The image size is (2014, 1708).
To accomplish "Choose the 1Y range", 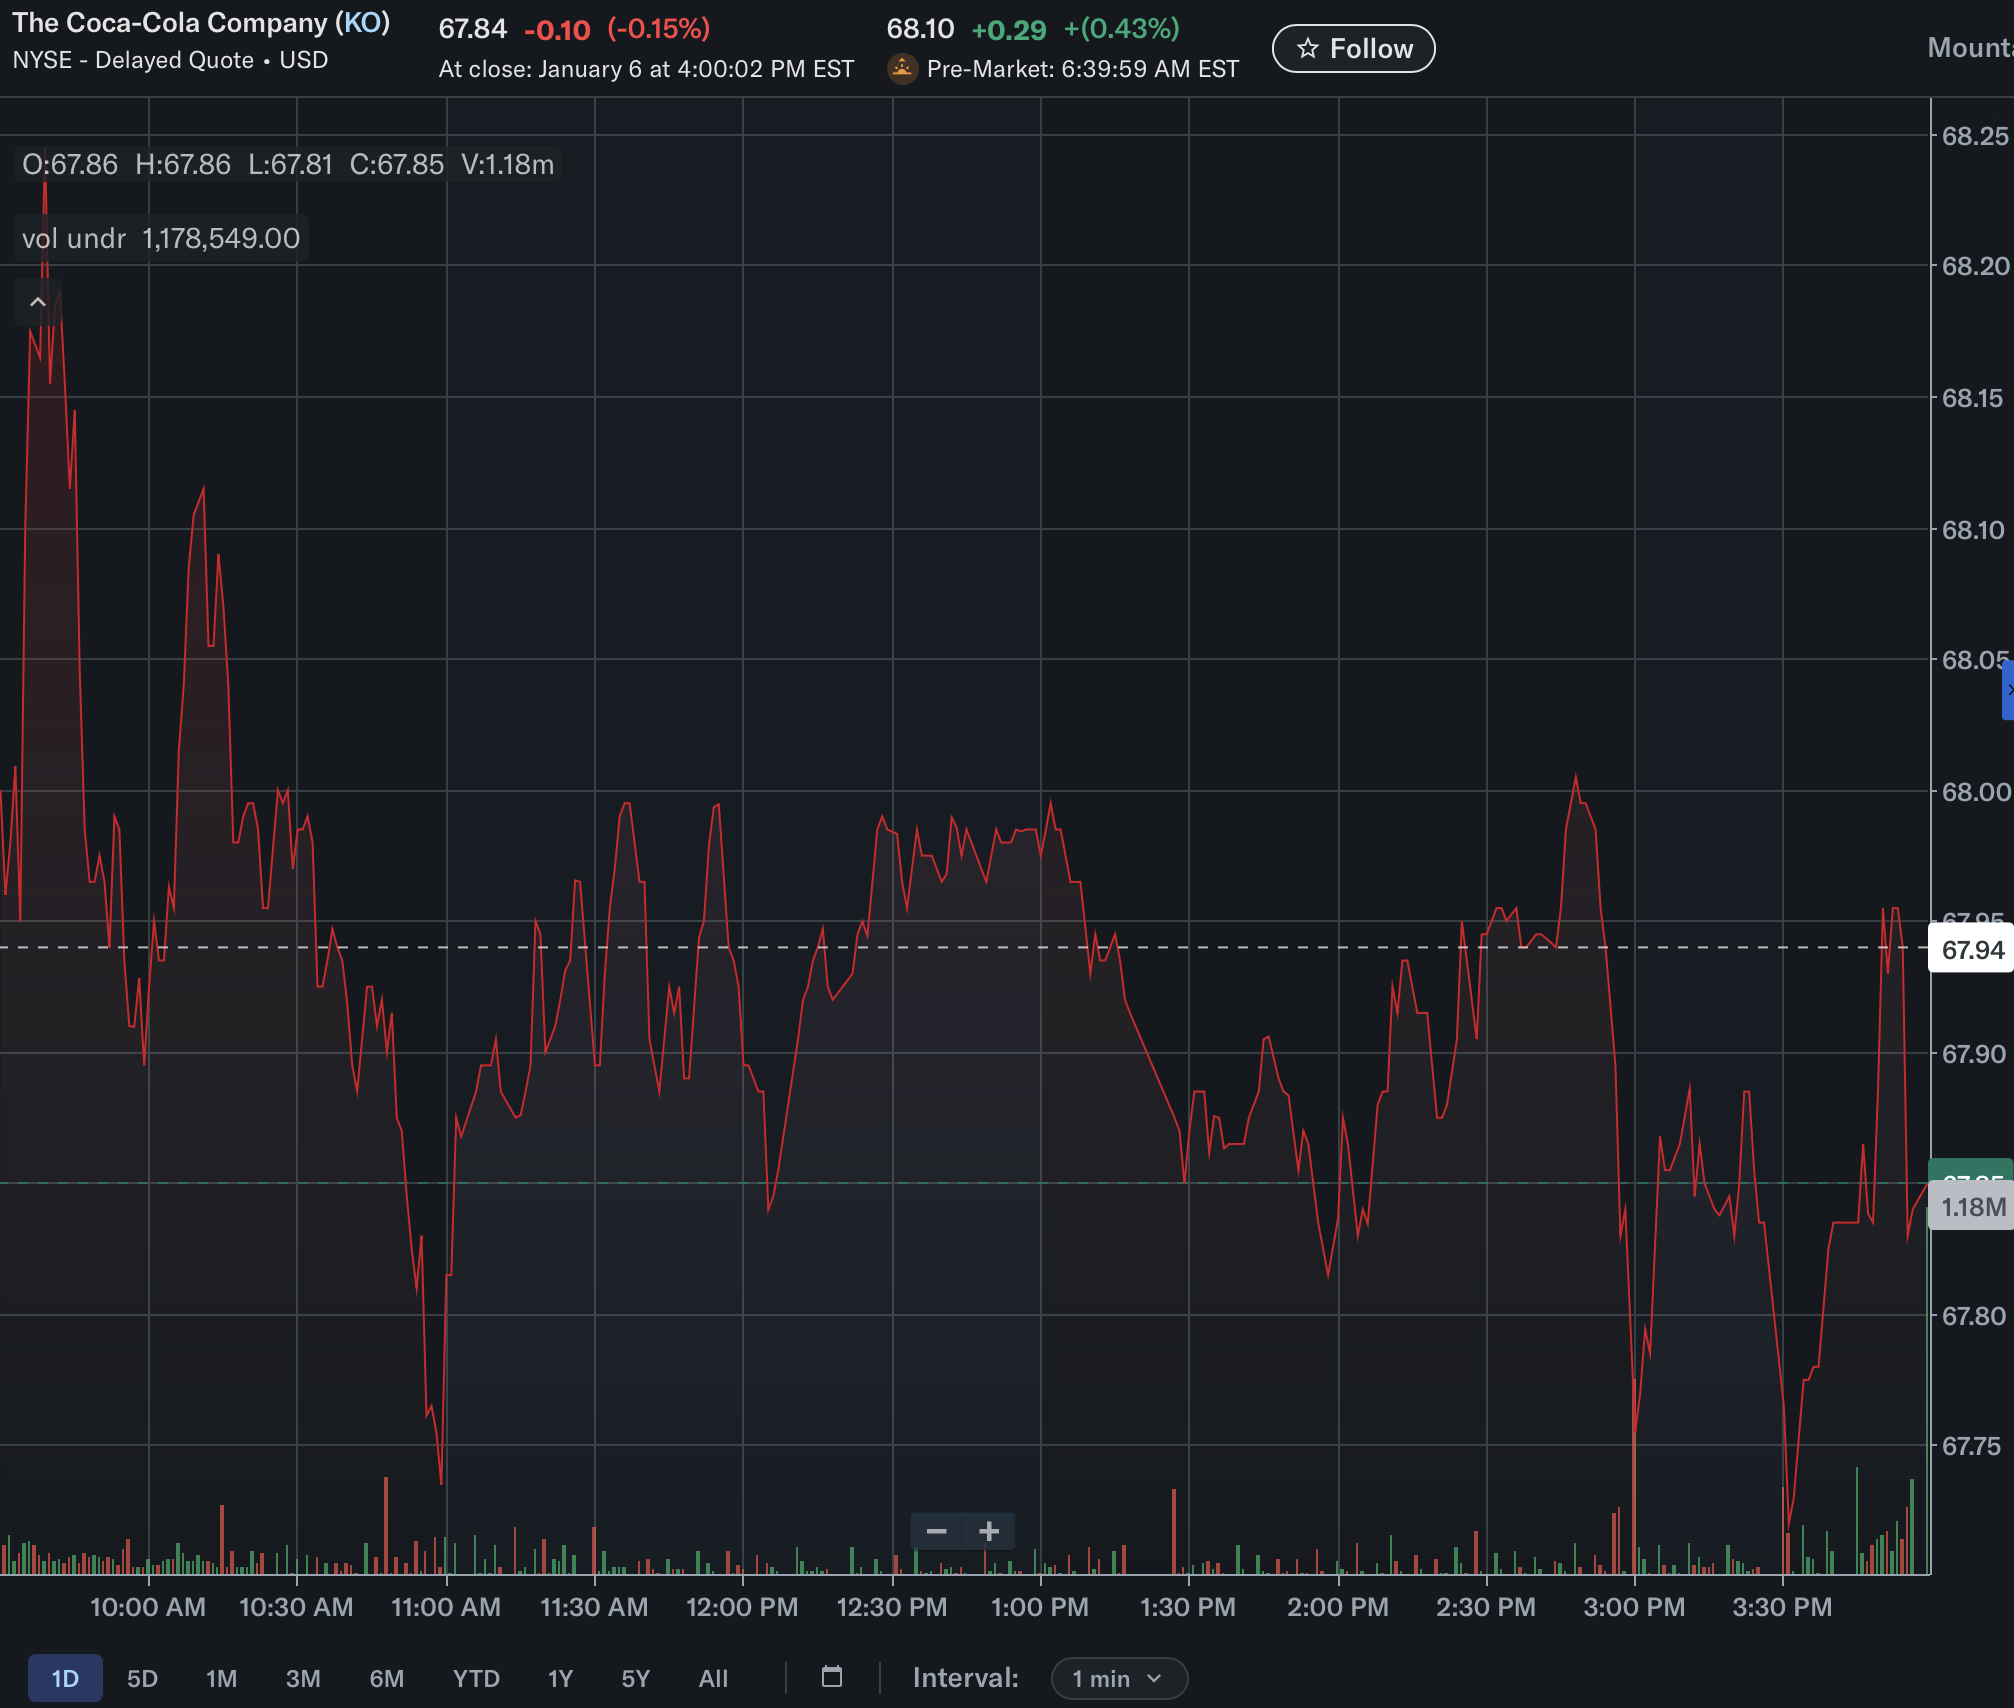I will click(x=560, y=1678).
